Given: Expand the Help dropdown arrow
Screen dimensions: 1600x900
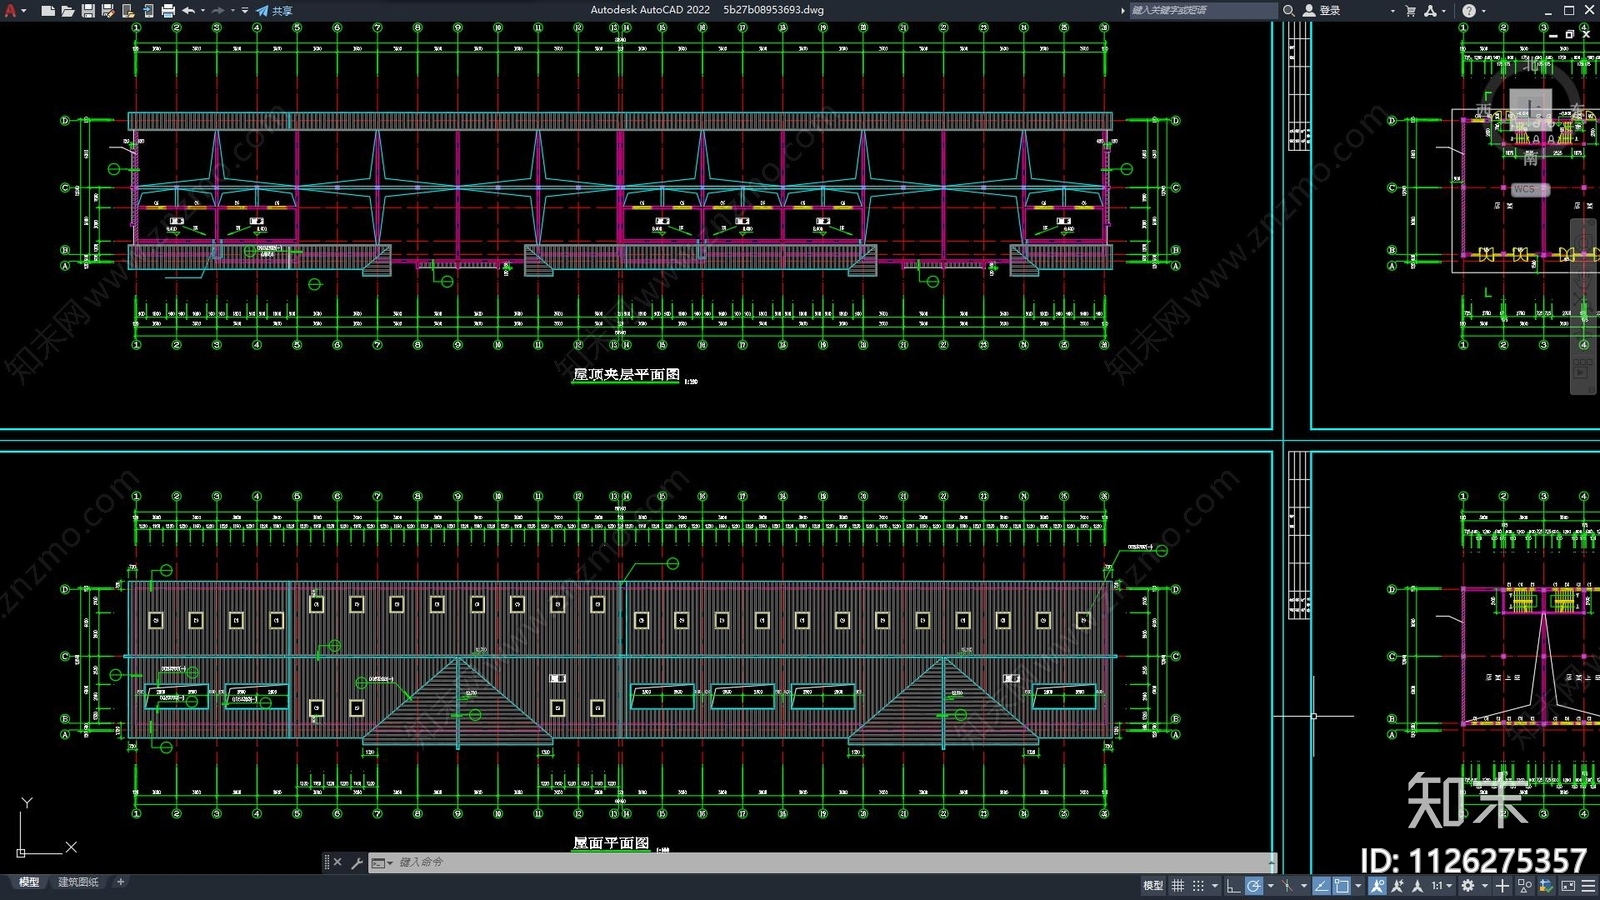Looking at the screenshot, I should [1483, 10].
